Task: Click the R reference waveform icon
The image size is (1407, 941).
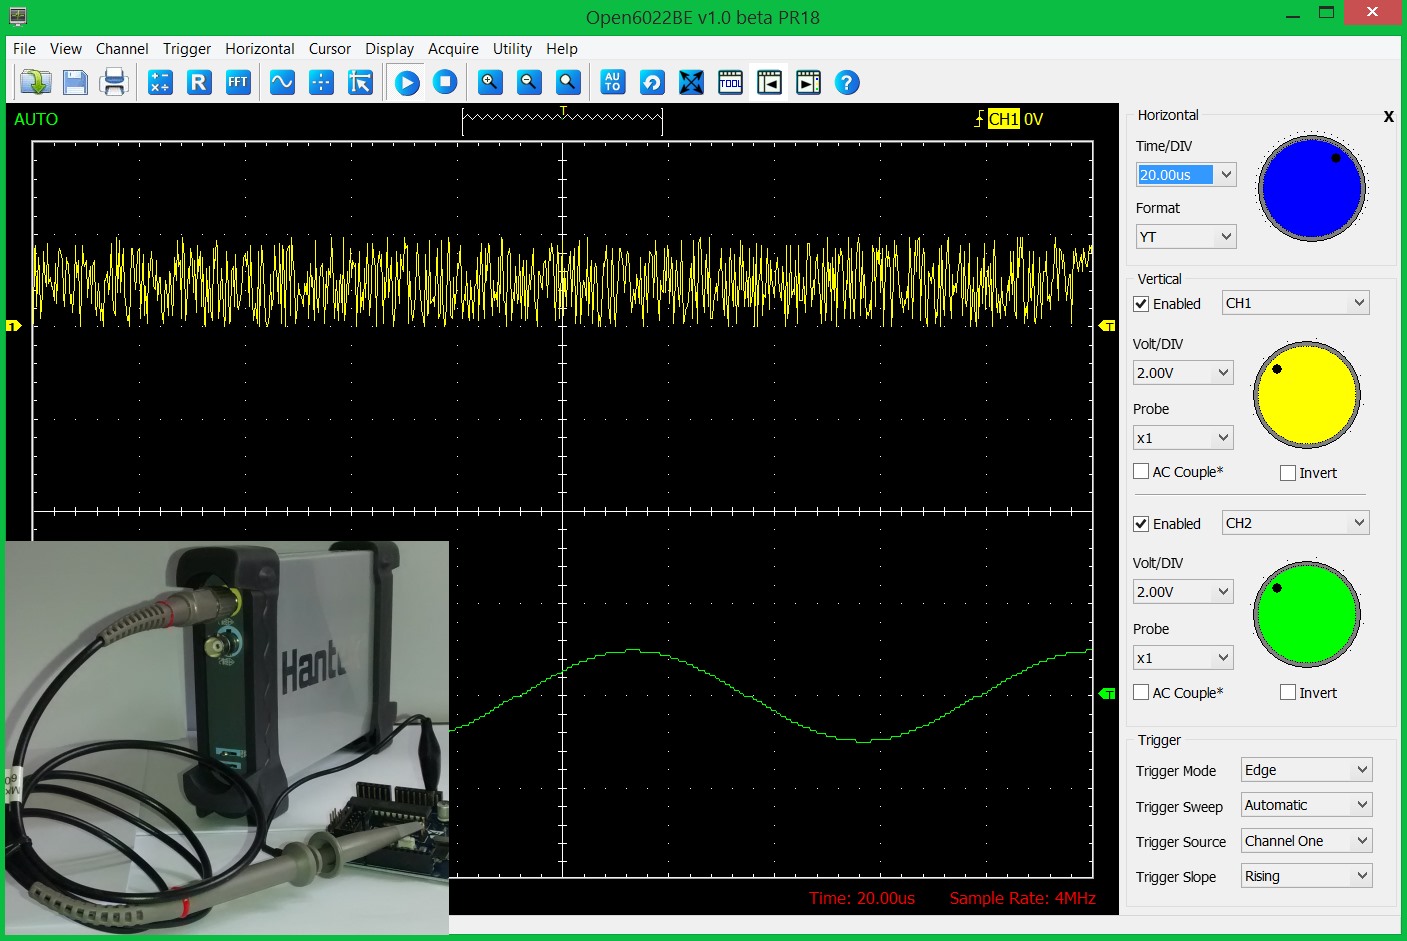Action: pyautogui.click(x=199, y=82)
